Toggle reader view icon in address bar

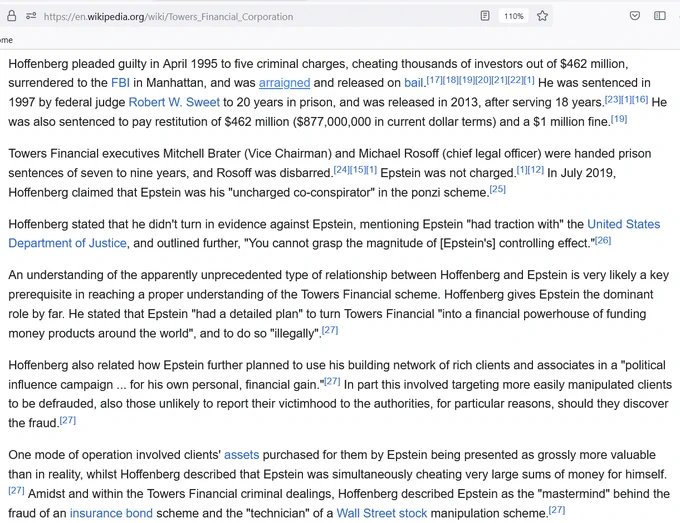point(485,16)
